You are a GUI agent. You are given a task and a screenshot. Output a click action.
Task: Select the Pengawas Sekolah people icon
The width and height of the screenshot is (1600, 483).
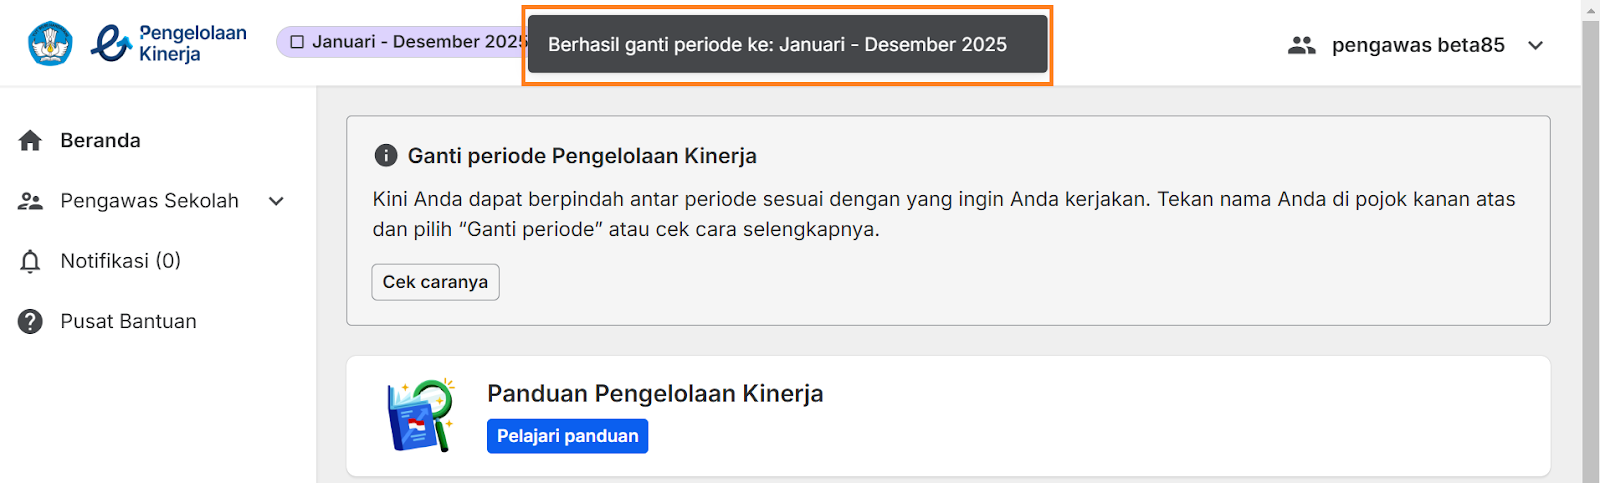click(30, 201)
